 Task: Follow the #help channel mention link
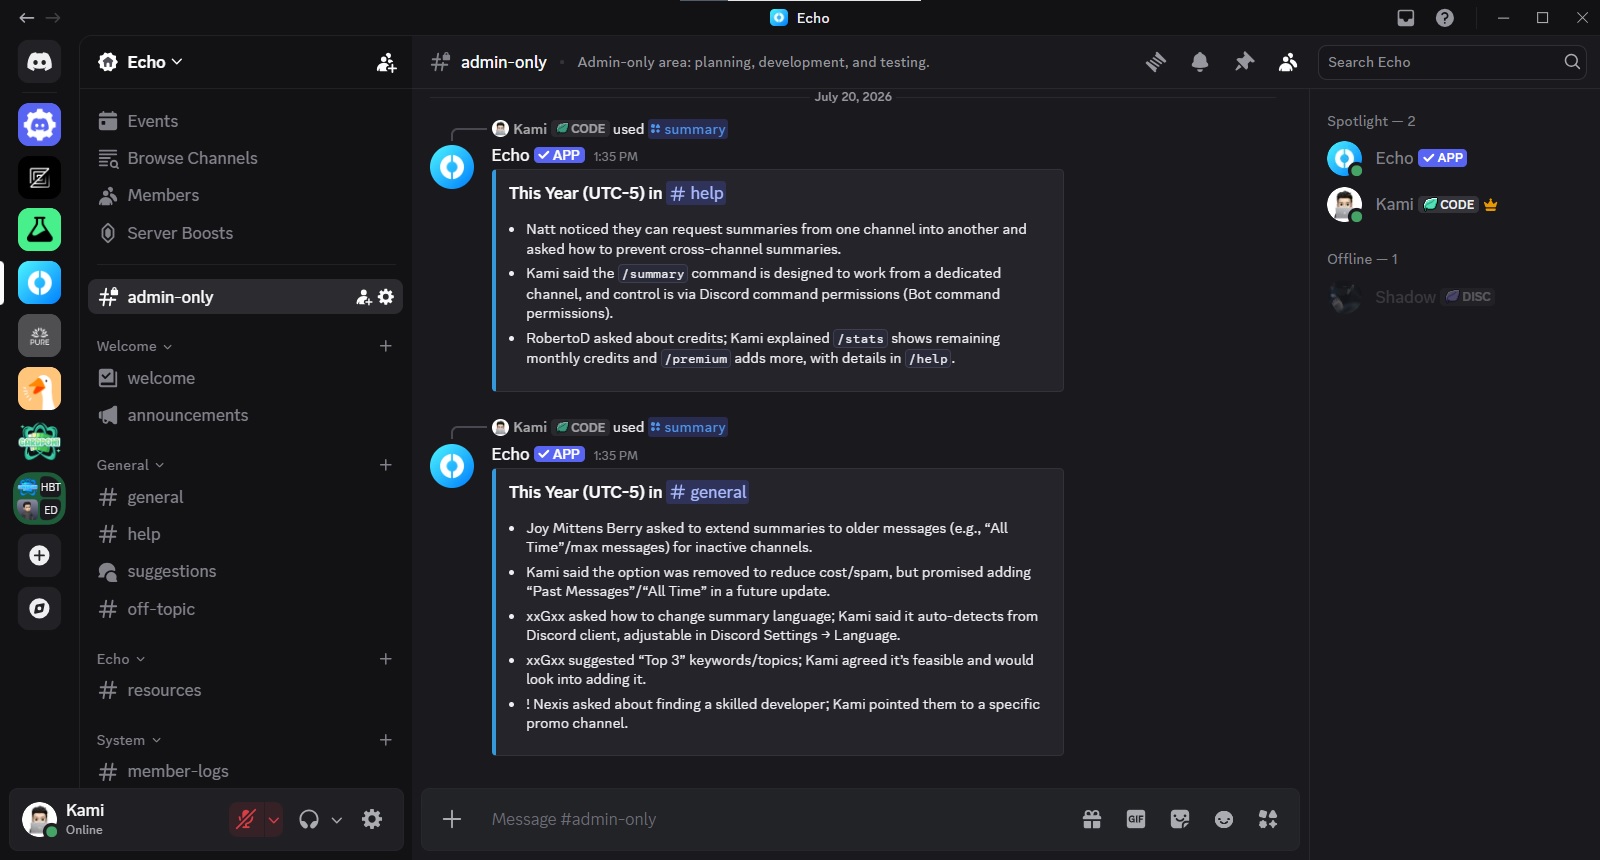tap(697, 193)
